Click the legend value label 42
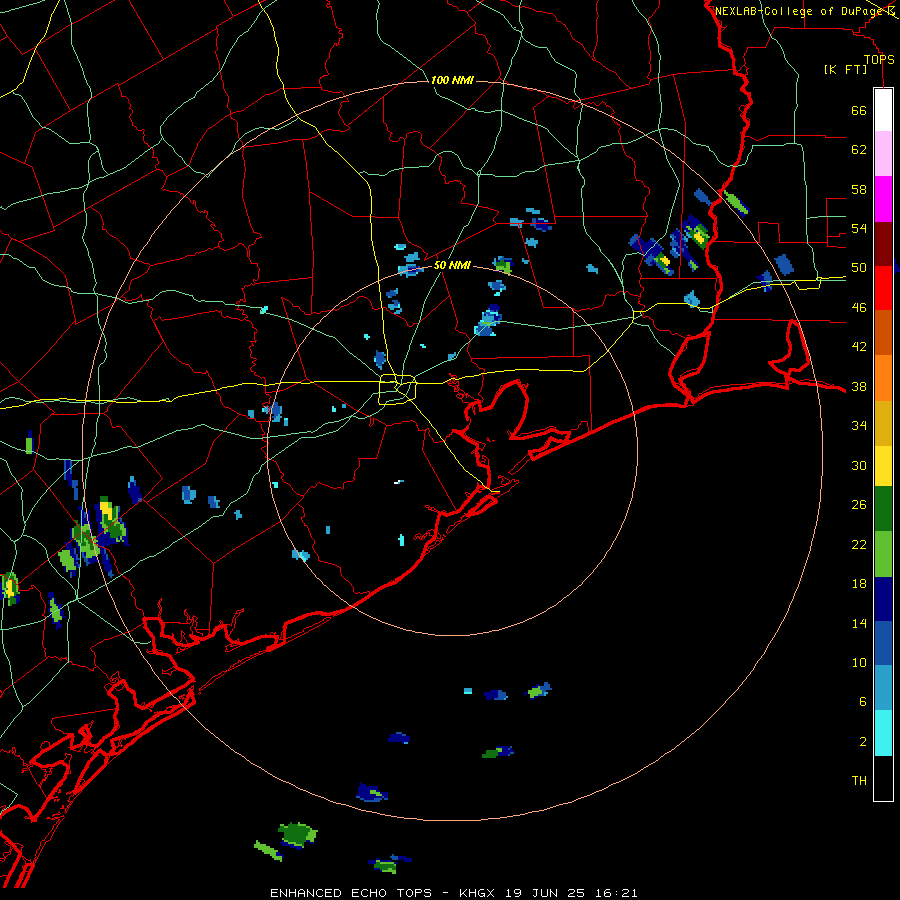The width and height of the screenshot is (900, 900). click(859, 347)
